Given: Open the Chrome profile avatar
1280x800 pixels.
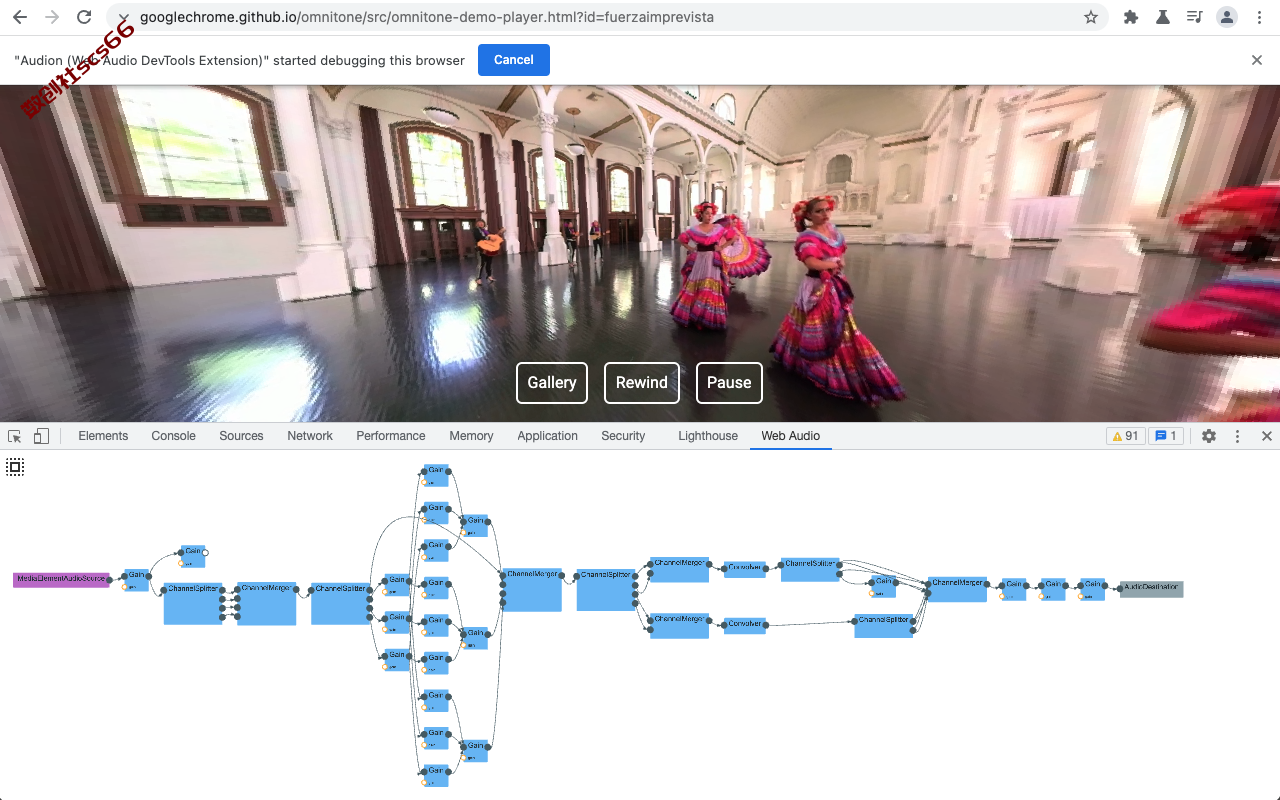Looking at the screenshot, I should point(1226,17).
